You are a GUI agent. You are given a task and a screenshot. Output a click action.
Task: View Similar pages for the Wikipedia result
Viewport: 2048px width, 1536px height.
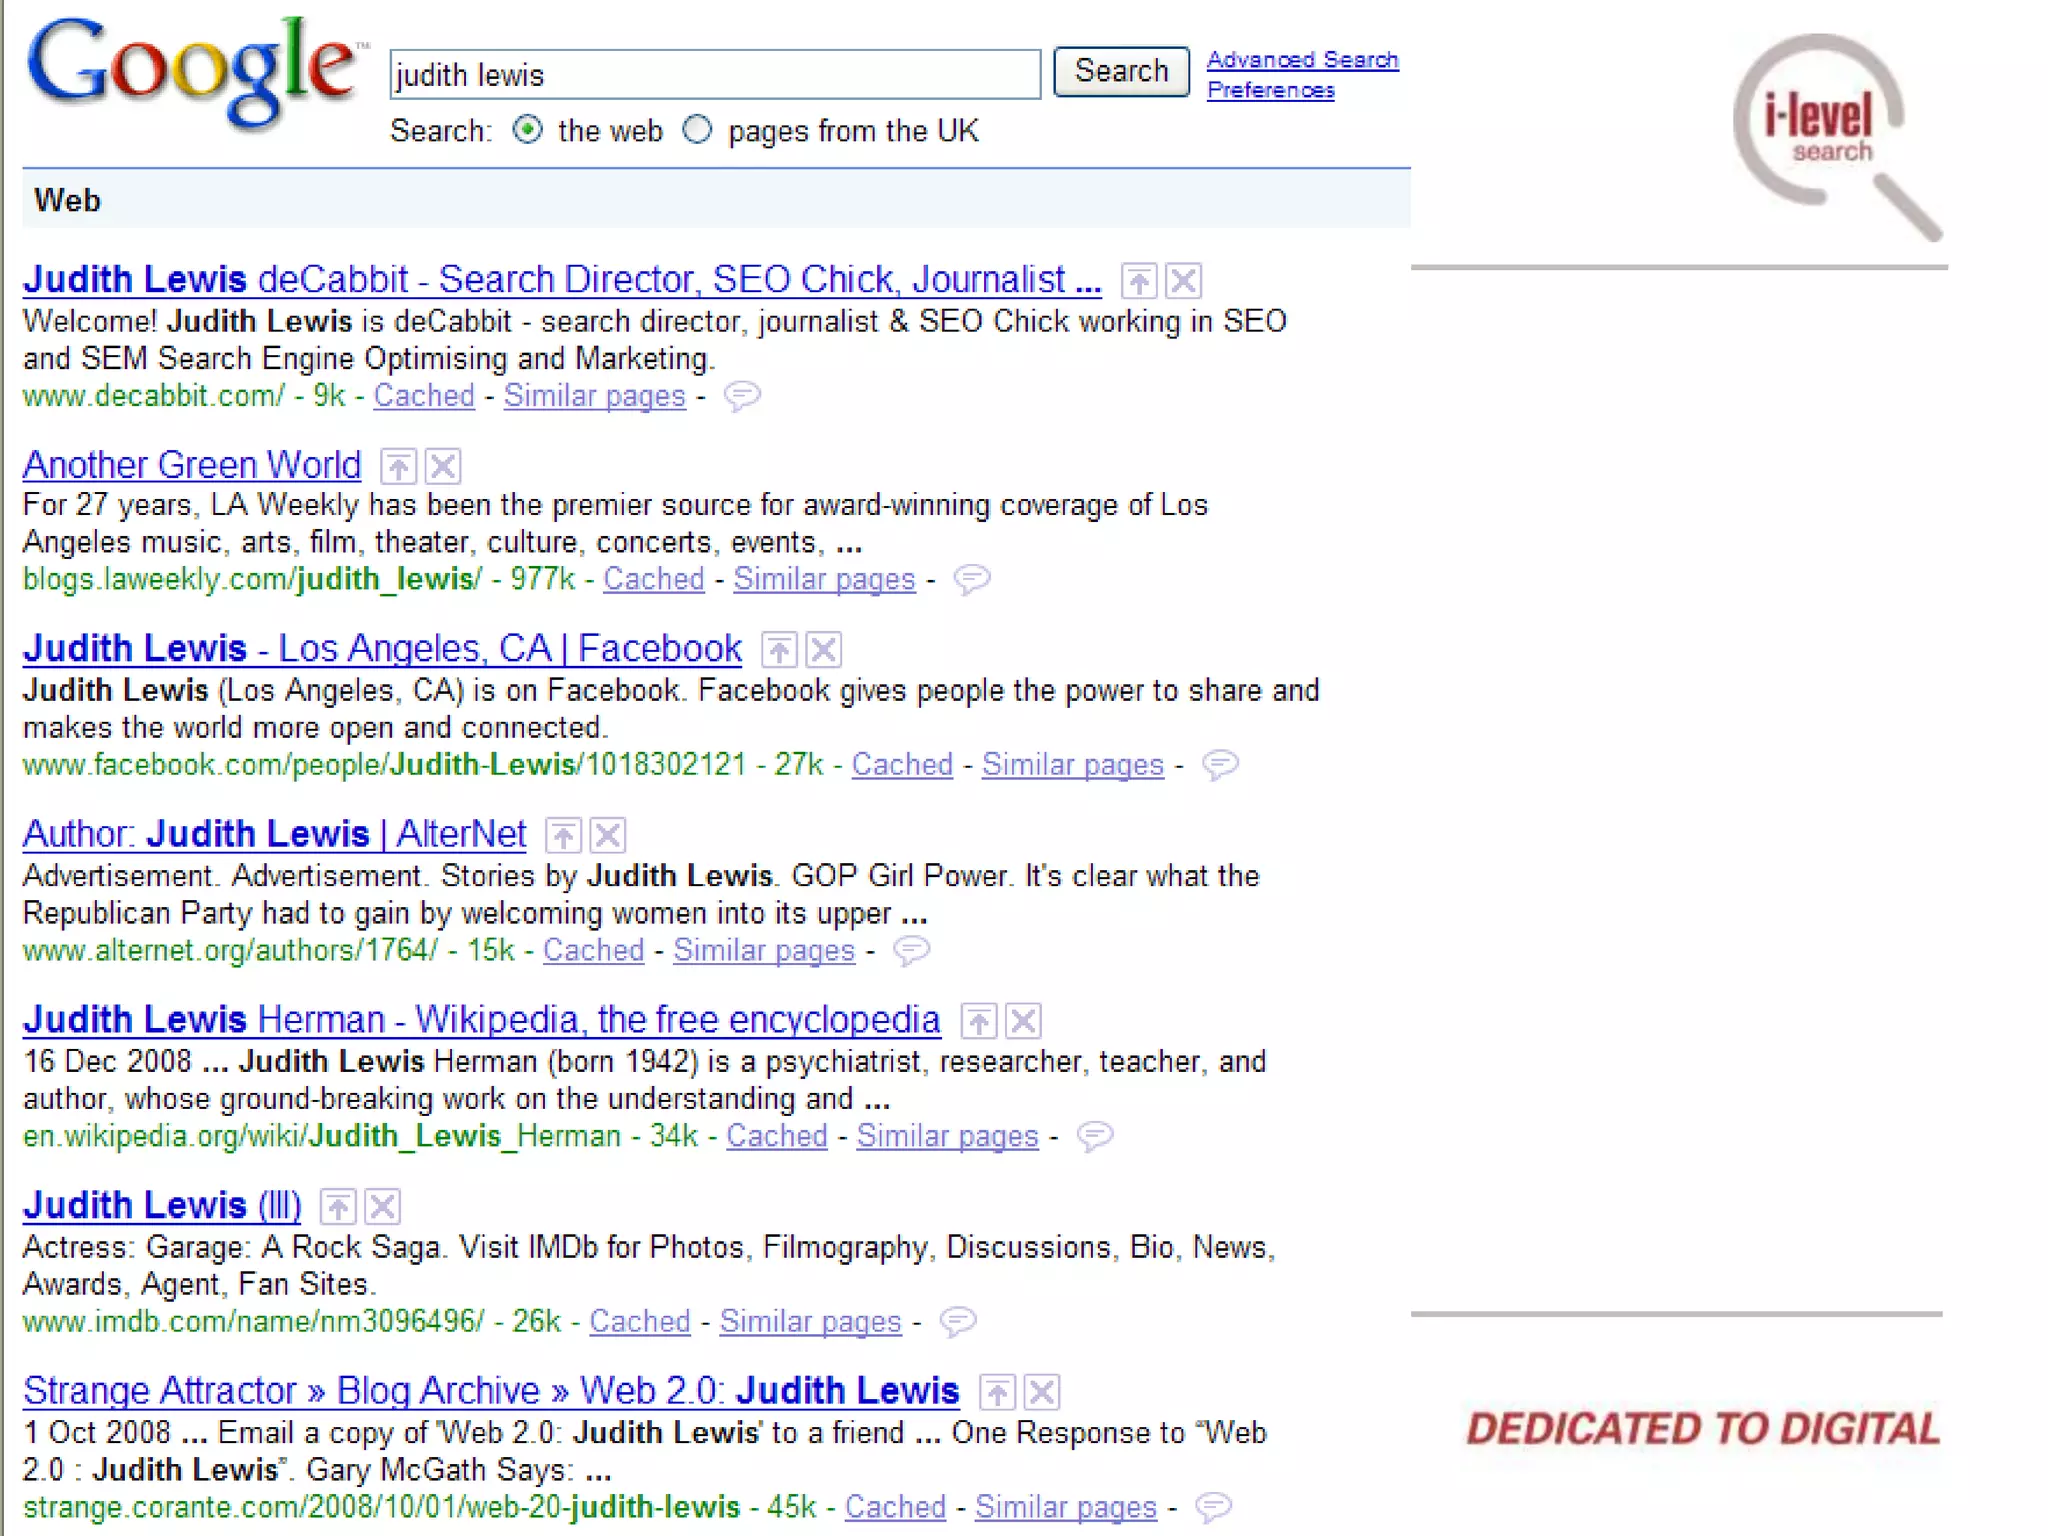point(947,1136)
